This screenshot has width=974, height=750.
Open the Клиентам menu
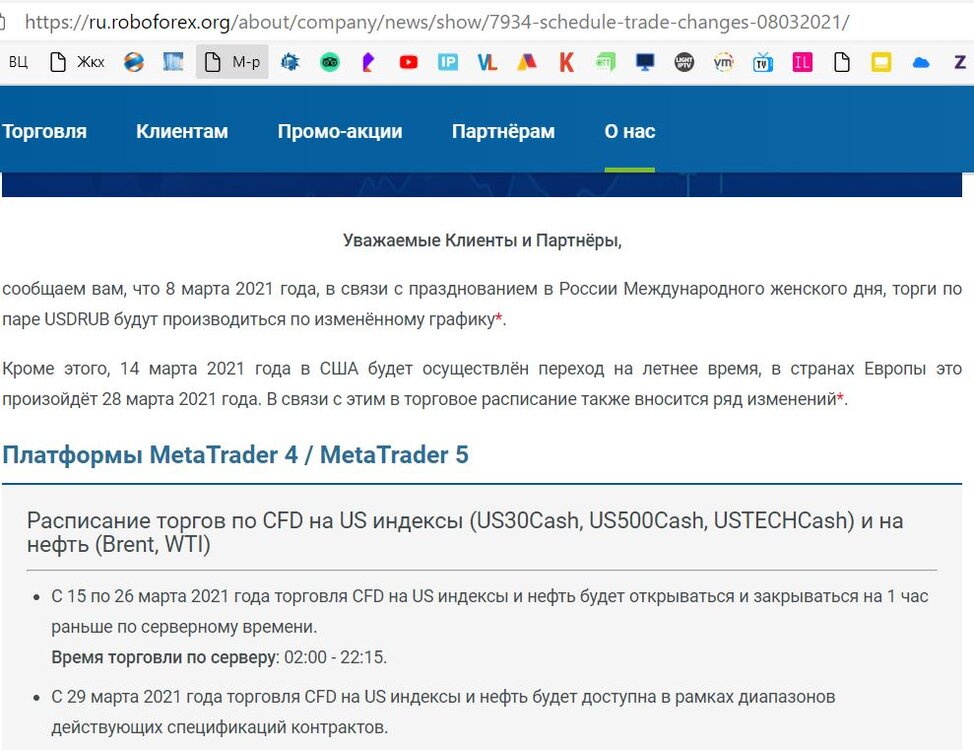pyautogui.click(x=182, y=131)
